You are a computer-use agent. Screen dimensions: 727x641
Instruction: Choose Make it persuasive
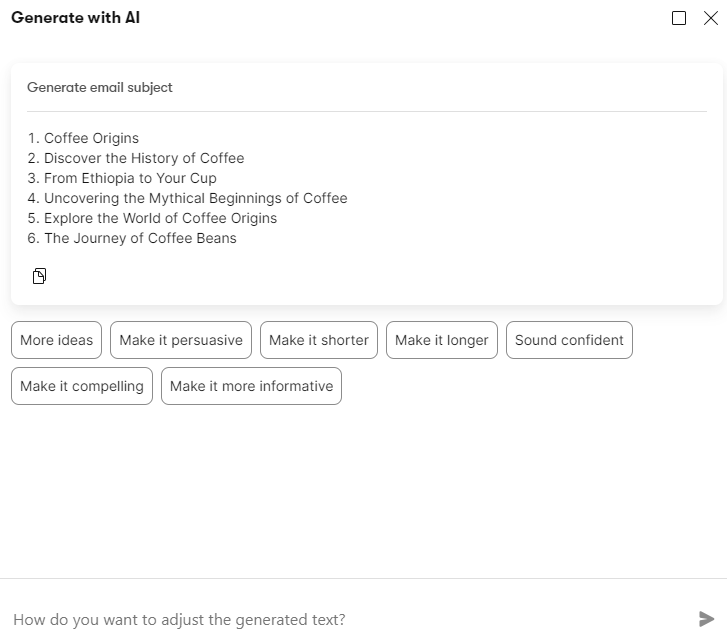tap(181, 340)
